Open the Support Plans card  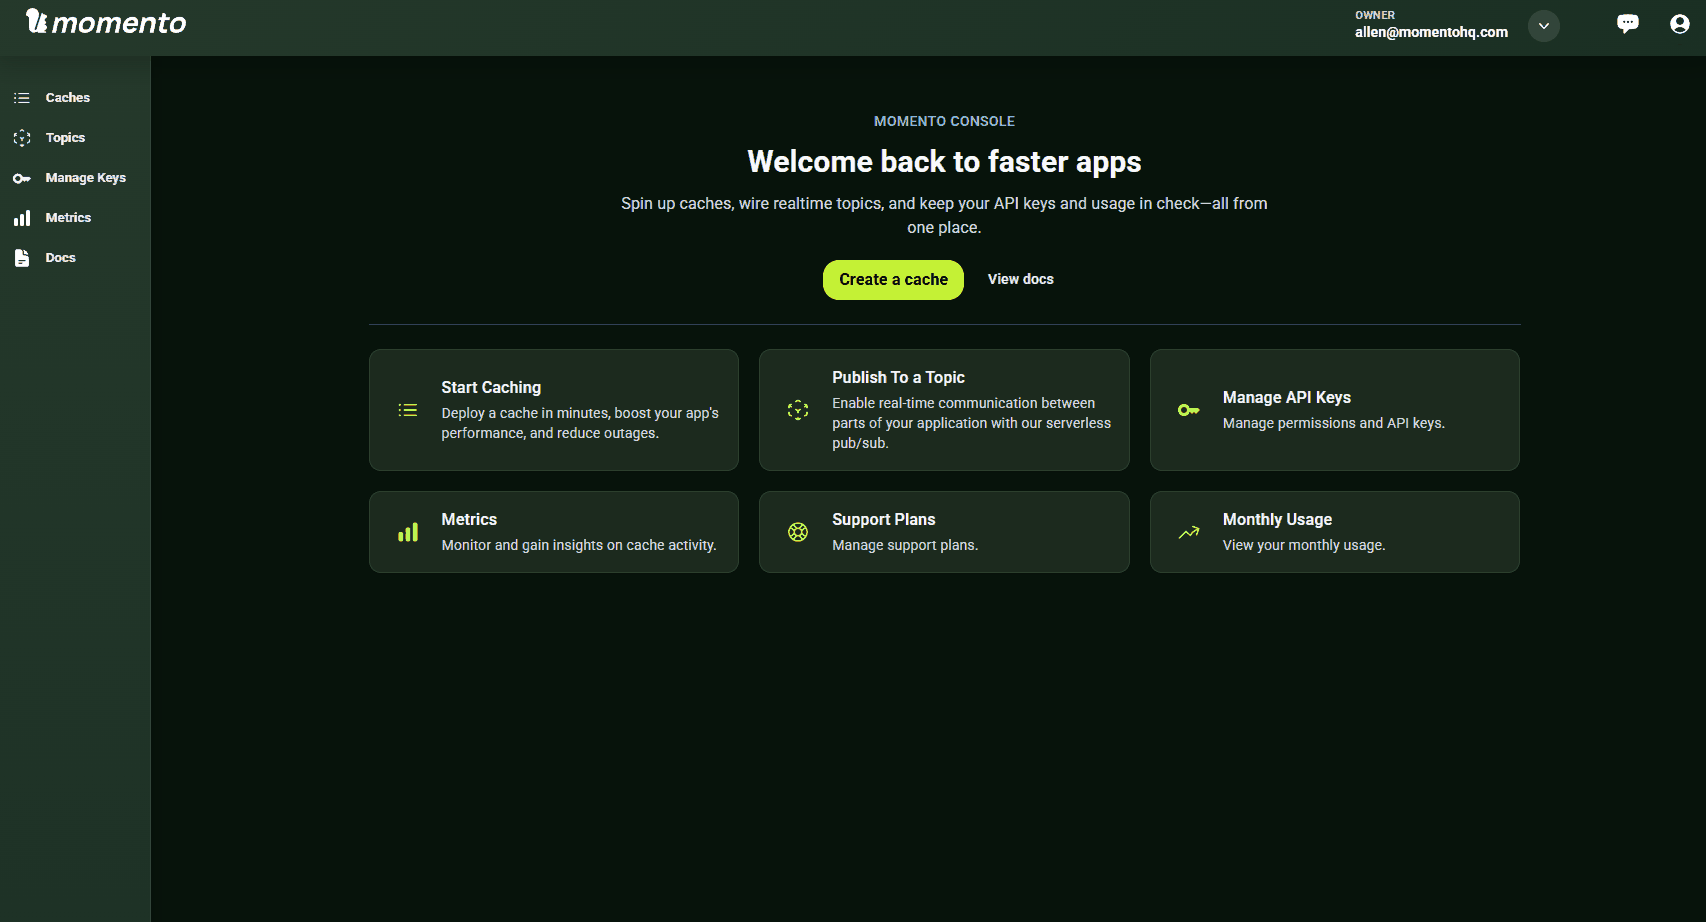click(x=944, y=531)
